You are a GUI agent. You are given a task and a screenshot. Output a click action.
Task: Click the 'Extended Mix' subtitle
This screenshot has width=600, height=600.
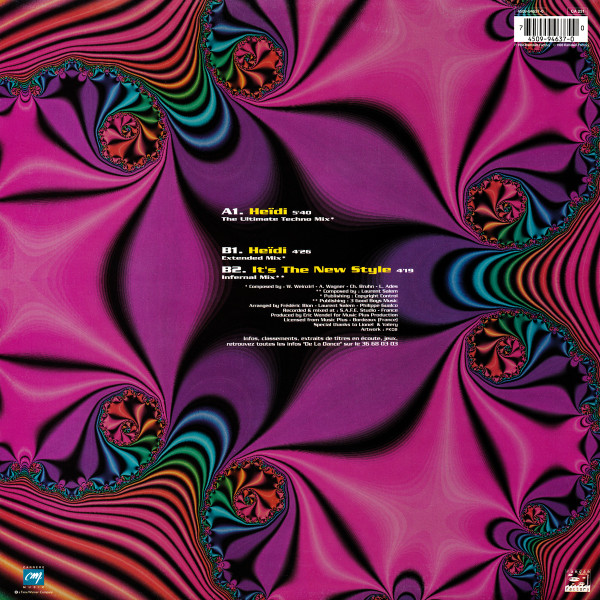pos(252,259)
